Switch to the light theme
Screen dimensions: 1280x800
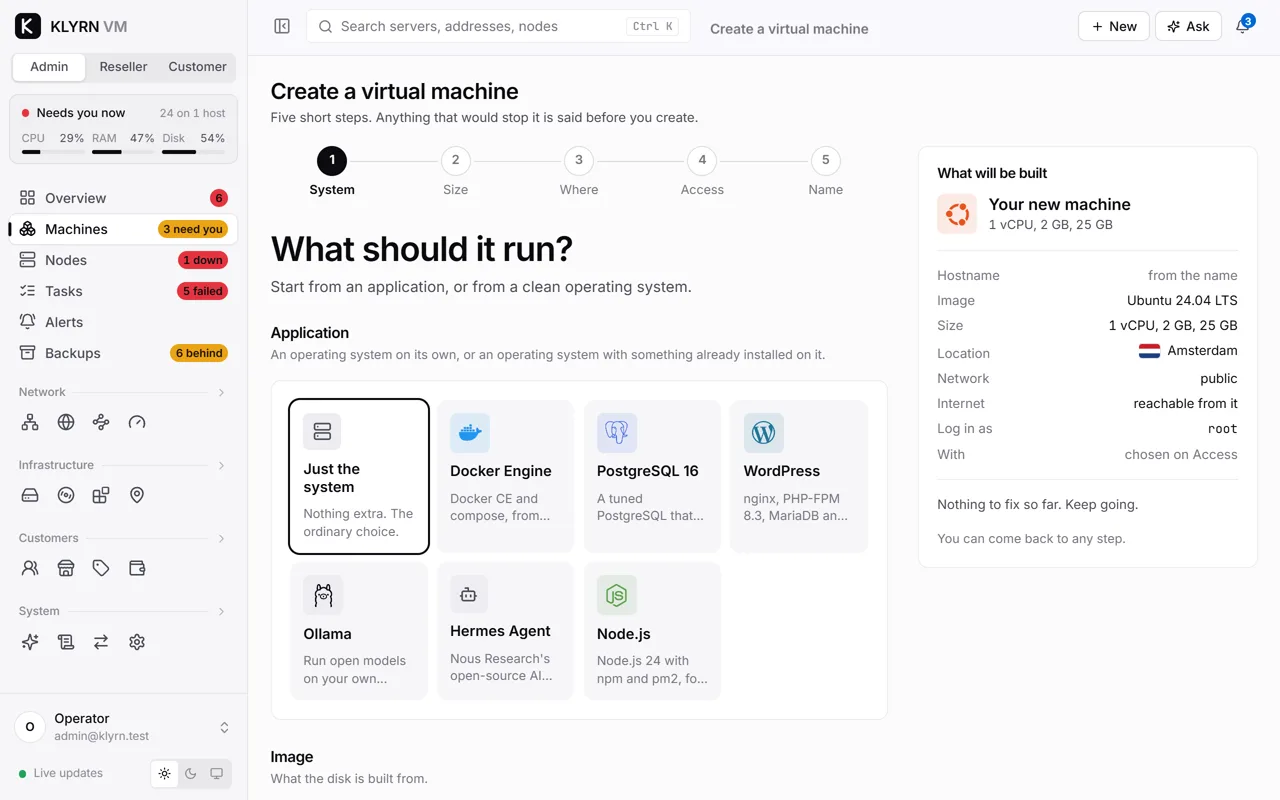(165, 773)
